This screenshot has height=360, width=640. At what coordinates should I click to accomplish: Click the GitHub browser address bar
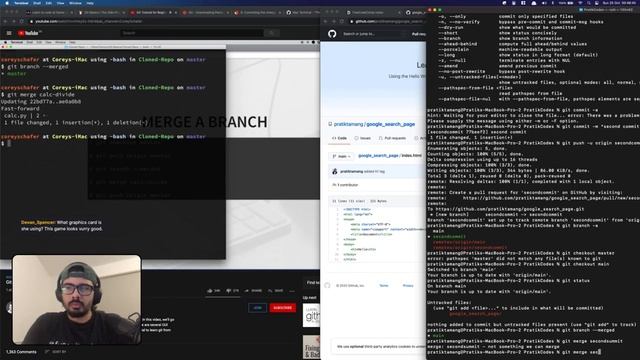388,21
